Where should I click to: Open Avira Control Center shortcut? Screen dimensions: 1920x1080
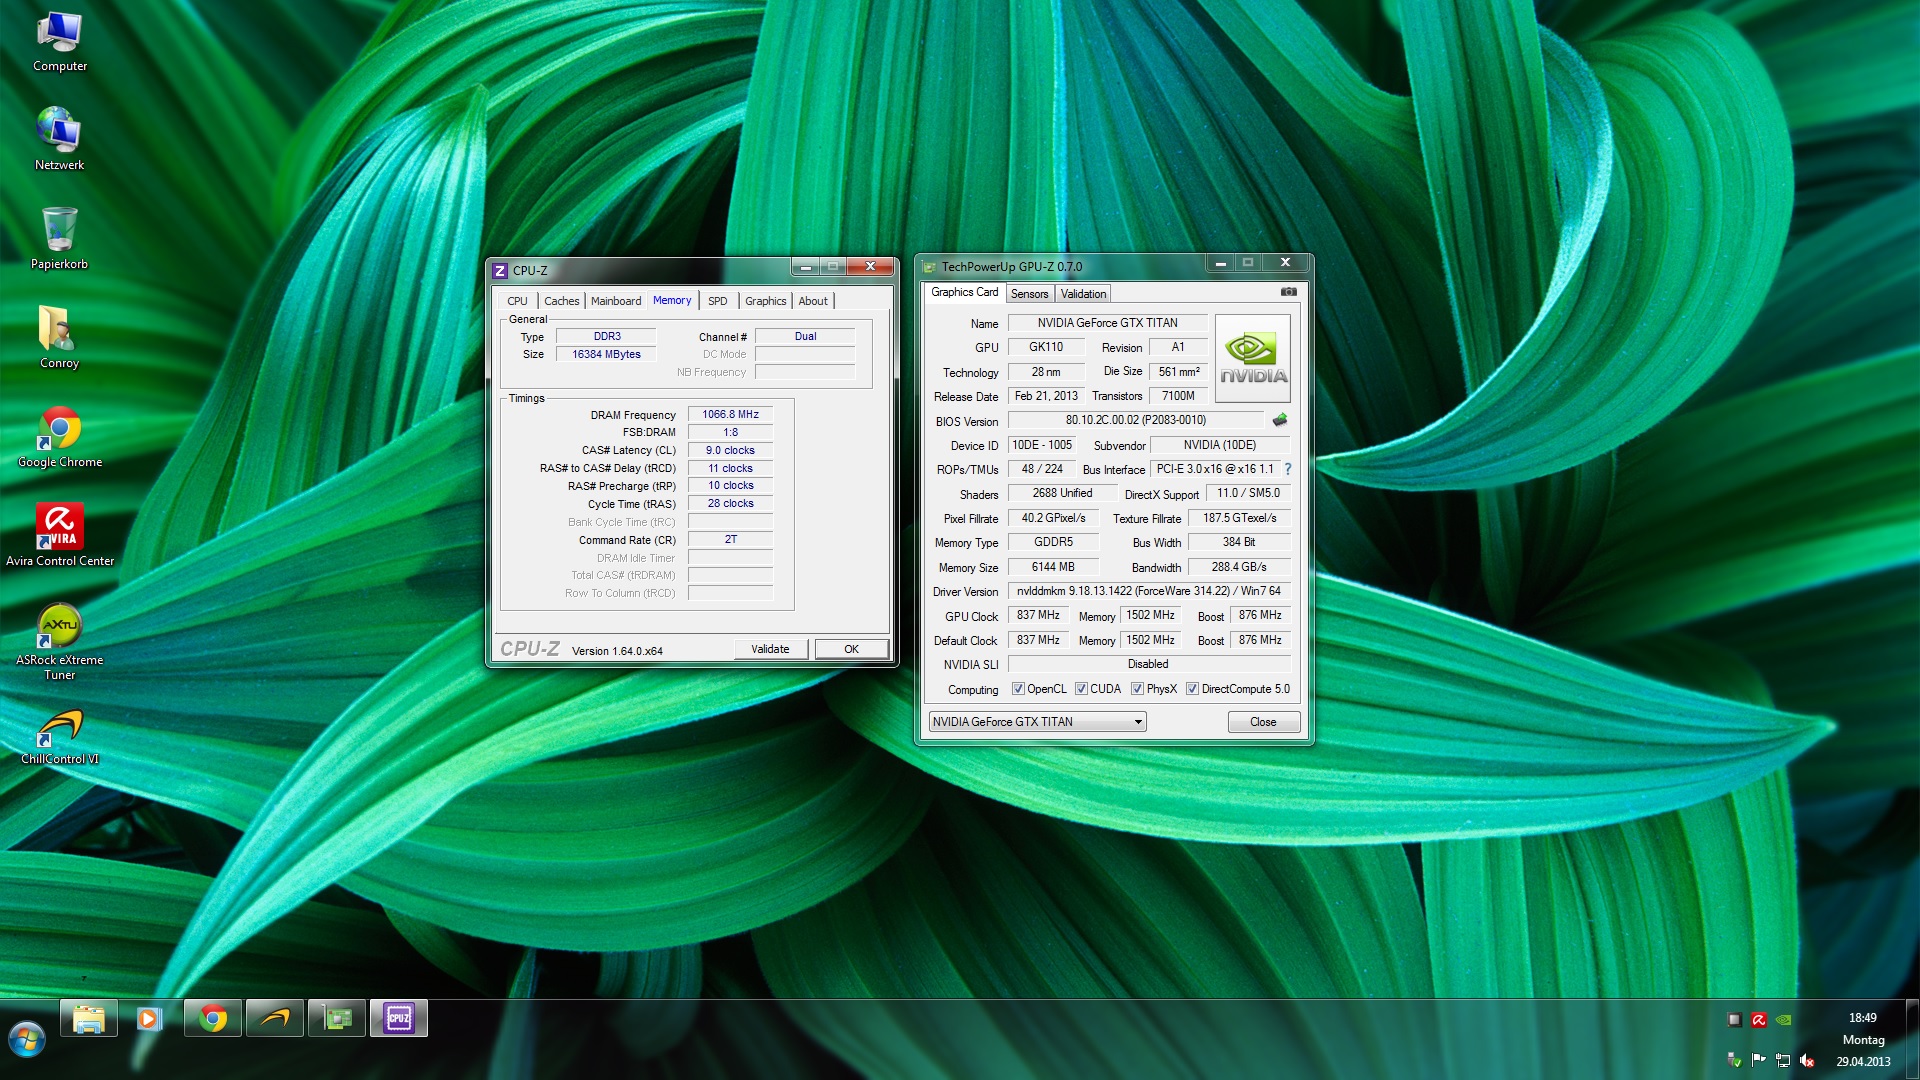59,527
